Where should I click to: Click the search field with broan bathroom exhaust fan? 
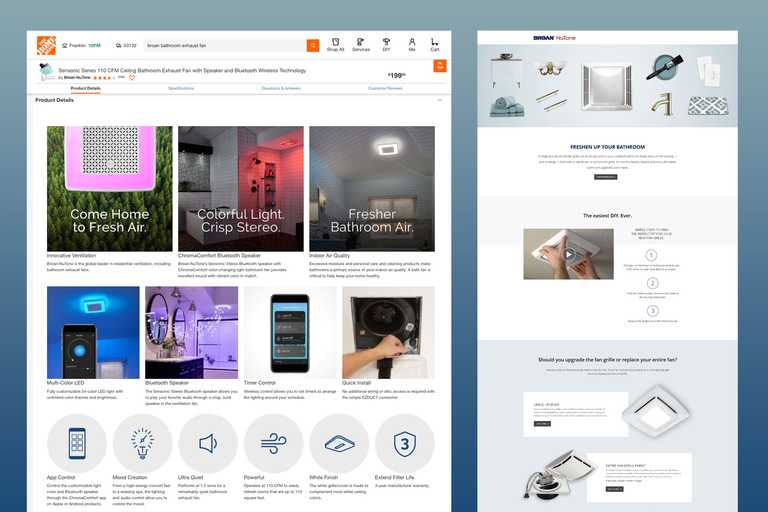[225, 46]
